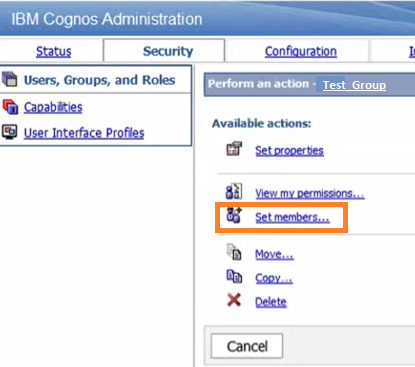Click the red X Delete icon
The width and height of the screenshot is (415, 367).
234,300
